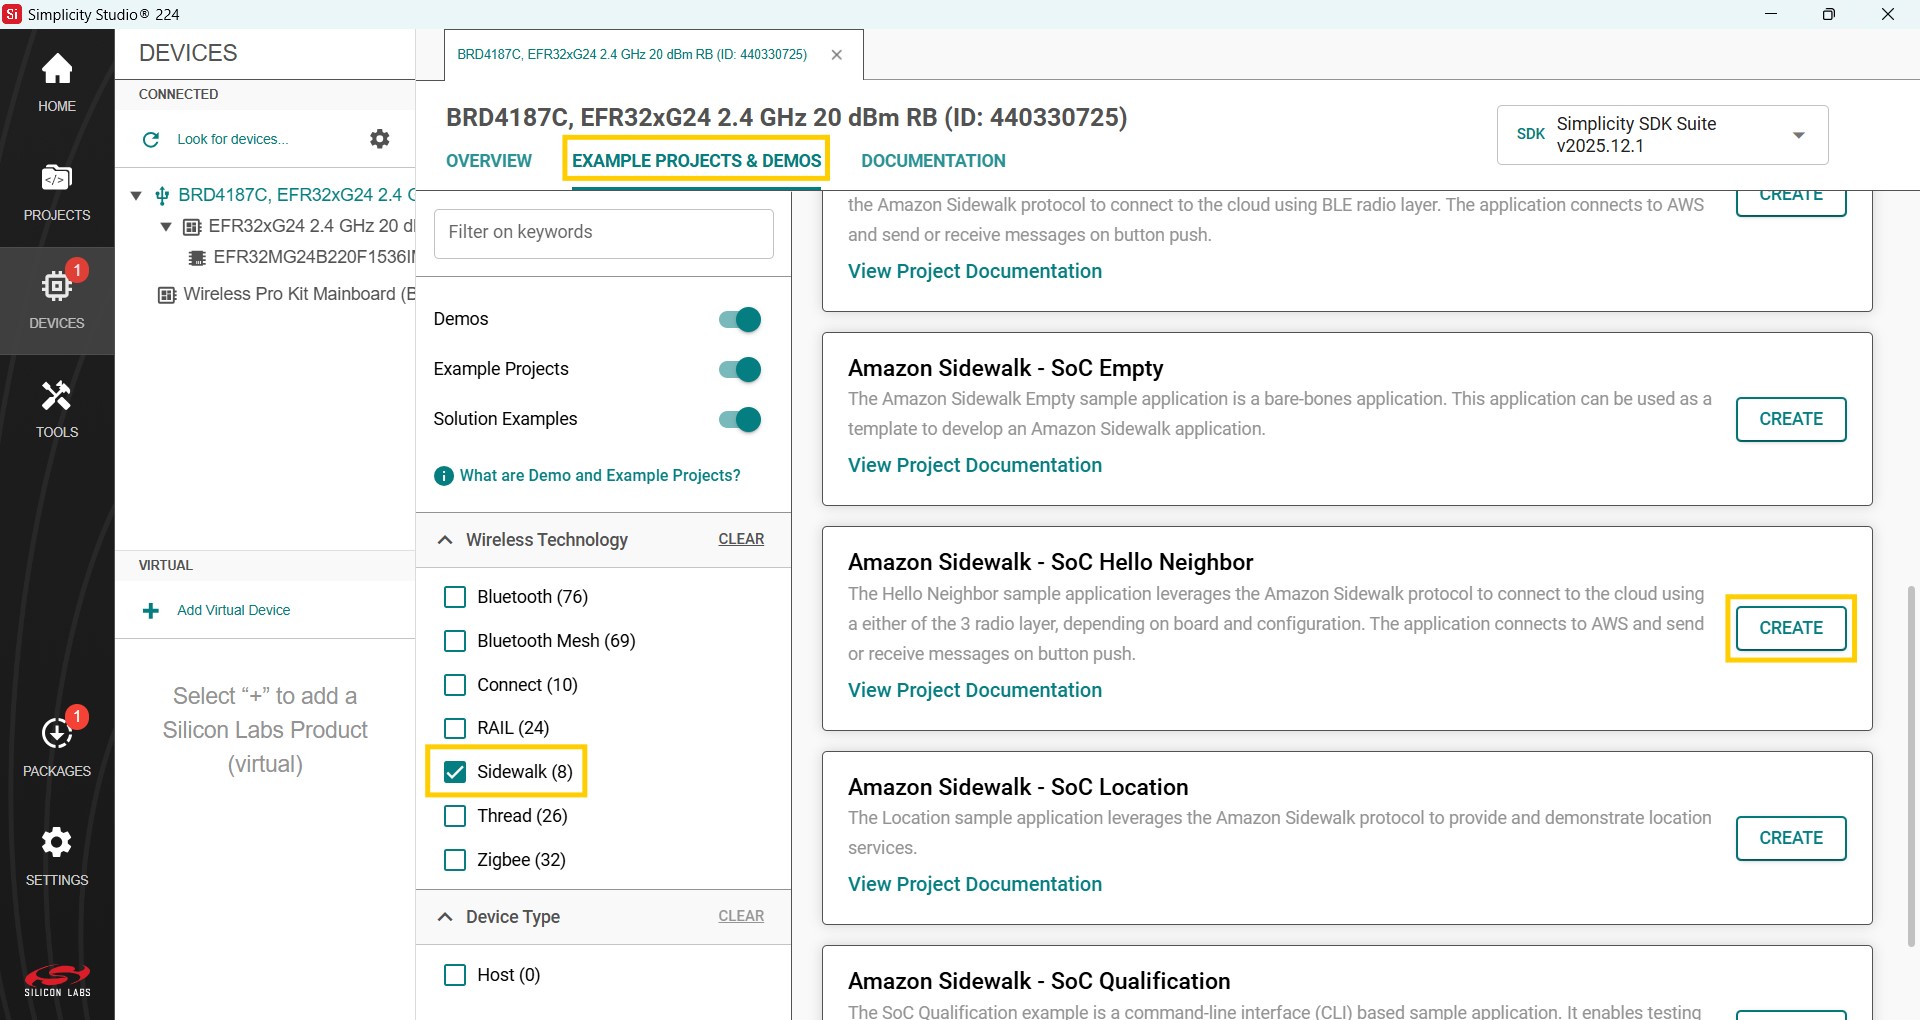This screenshot has height=1020, width=1920.
Task: Collapse the BRD4187C device tree node
Action: (x=136, y=196)
